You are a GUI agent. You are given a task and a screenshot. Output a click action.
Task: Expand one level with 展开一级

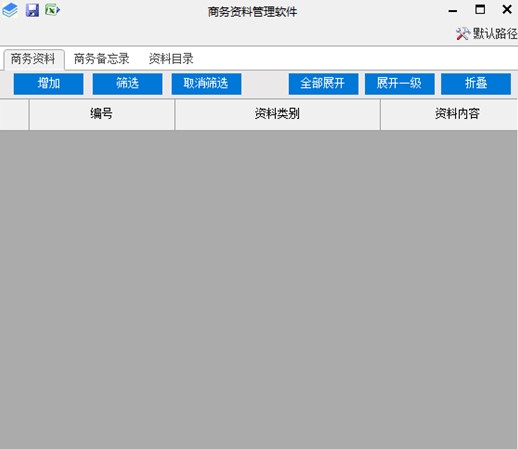click(x=400, y=83)
